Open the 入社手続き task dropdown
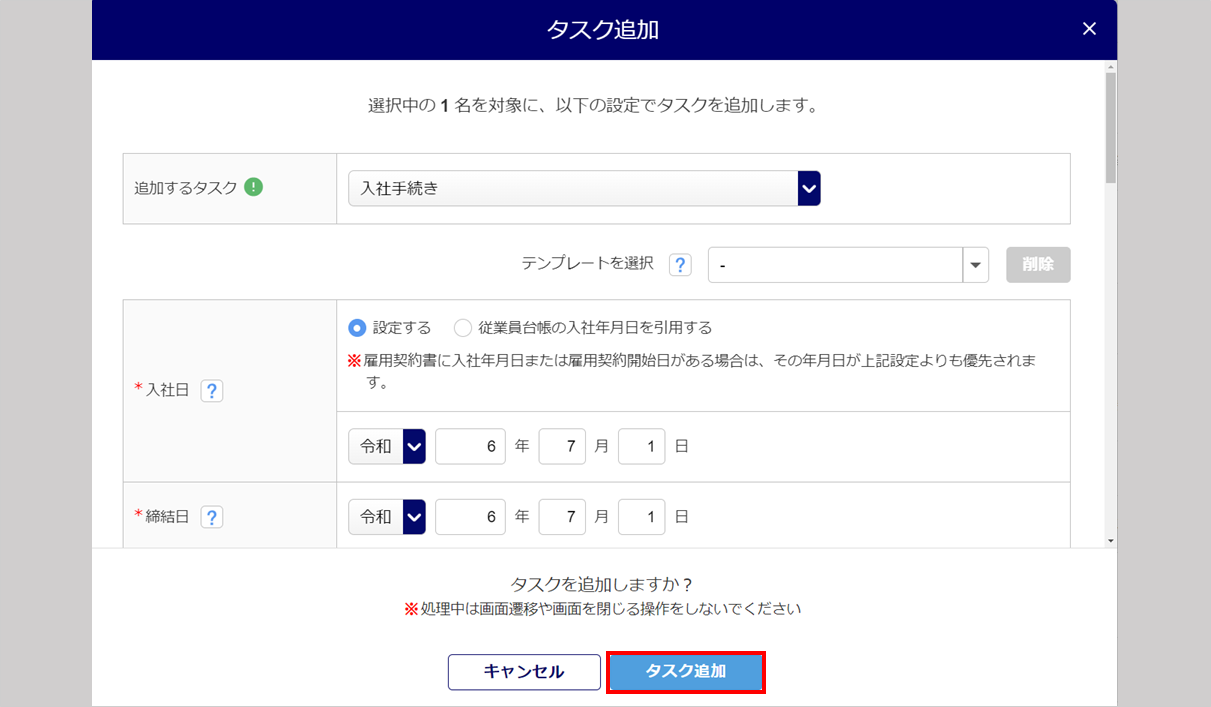Image resolution: width=1211 pixels, height=707 pixels. tap(584, 188)
